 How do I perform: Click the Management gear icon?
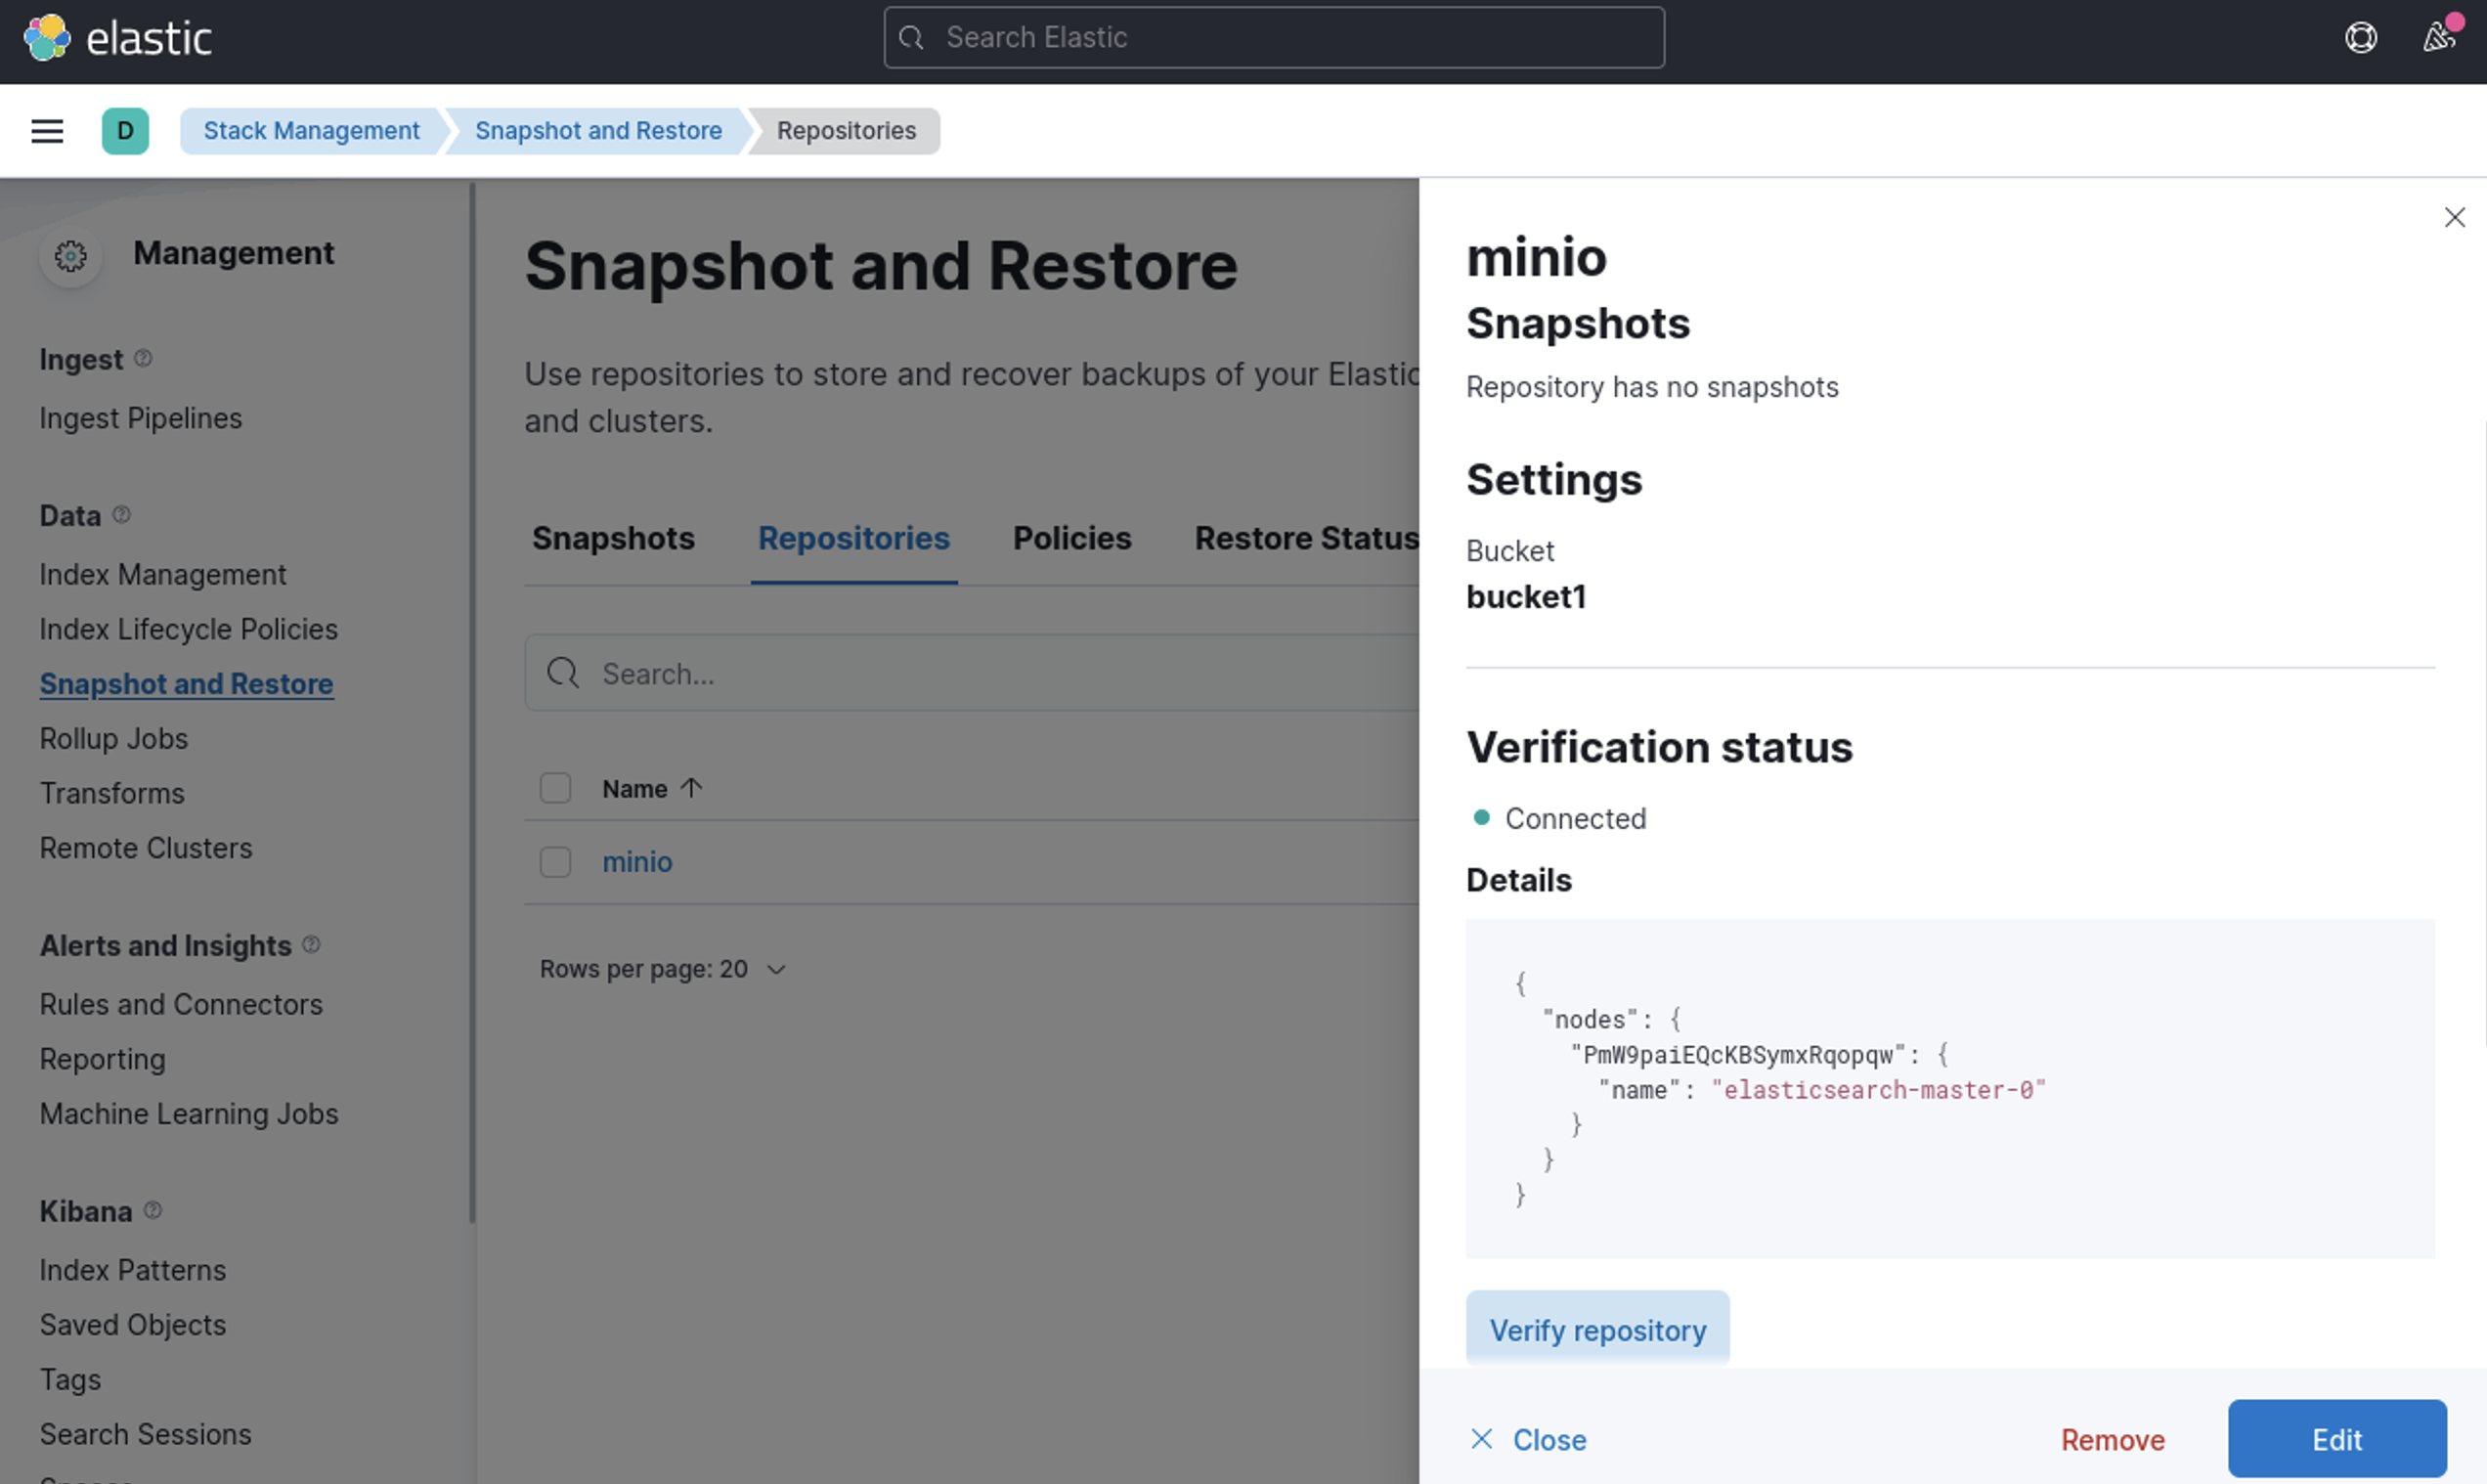pyautogui.click(x=70, y=256)
